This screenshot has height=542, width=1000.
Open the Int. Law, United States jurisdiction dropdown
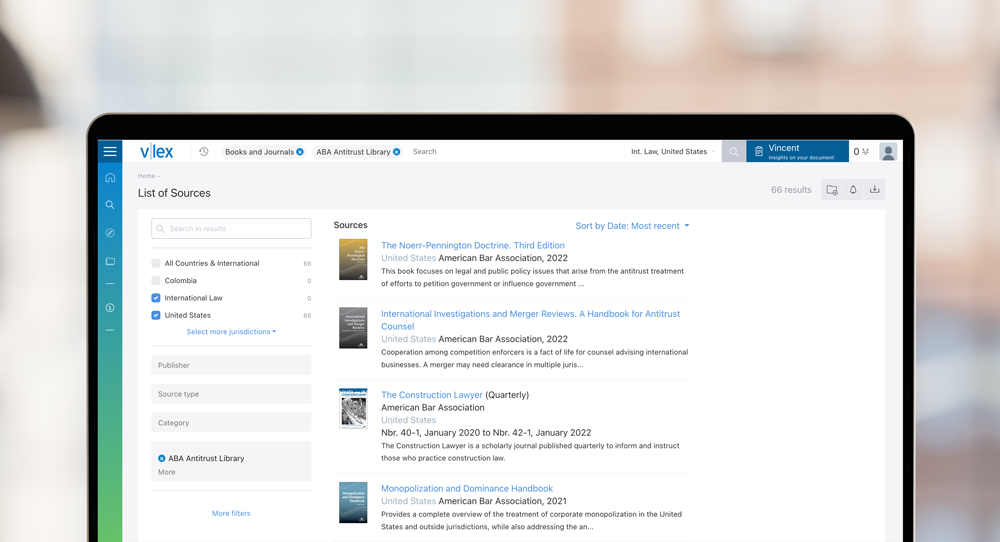673,152
